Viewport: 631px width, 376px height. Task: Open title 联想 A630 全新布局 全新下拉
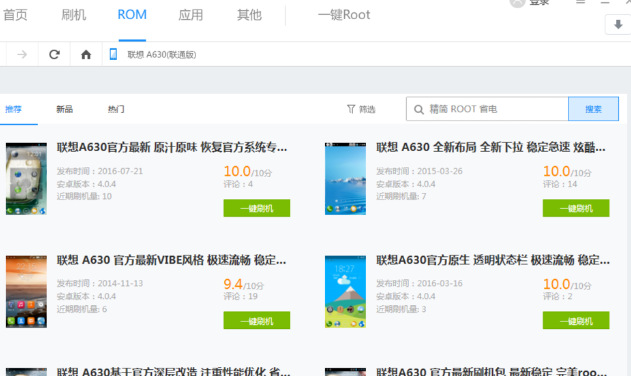tap(491, 148)
